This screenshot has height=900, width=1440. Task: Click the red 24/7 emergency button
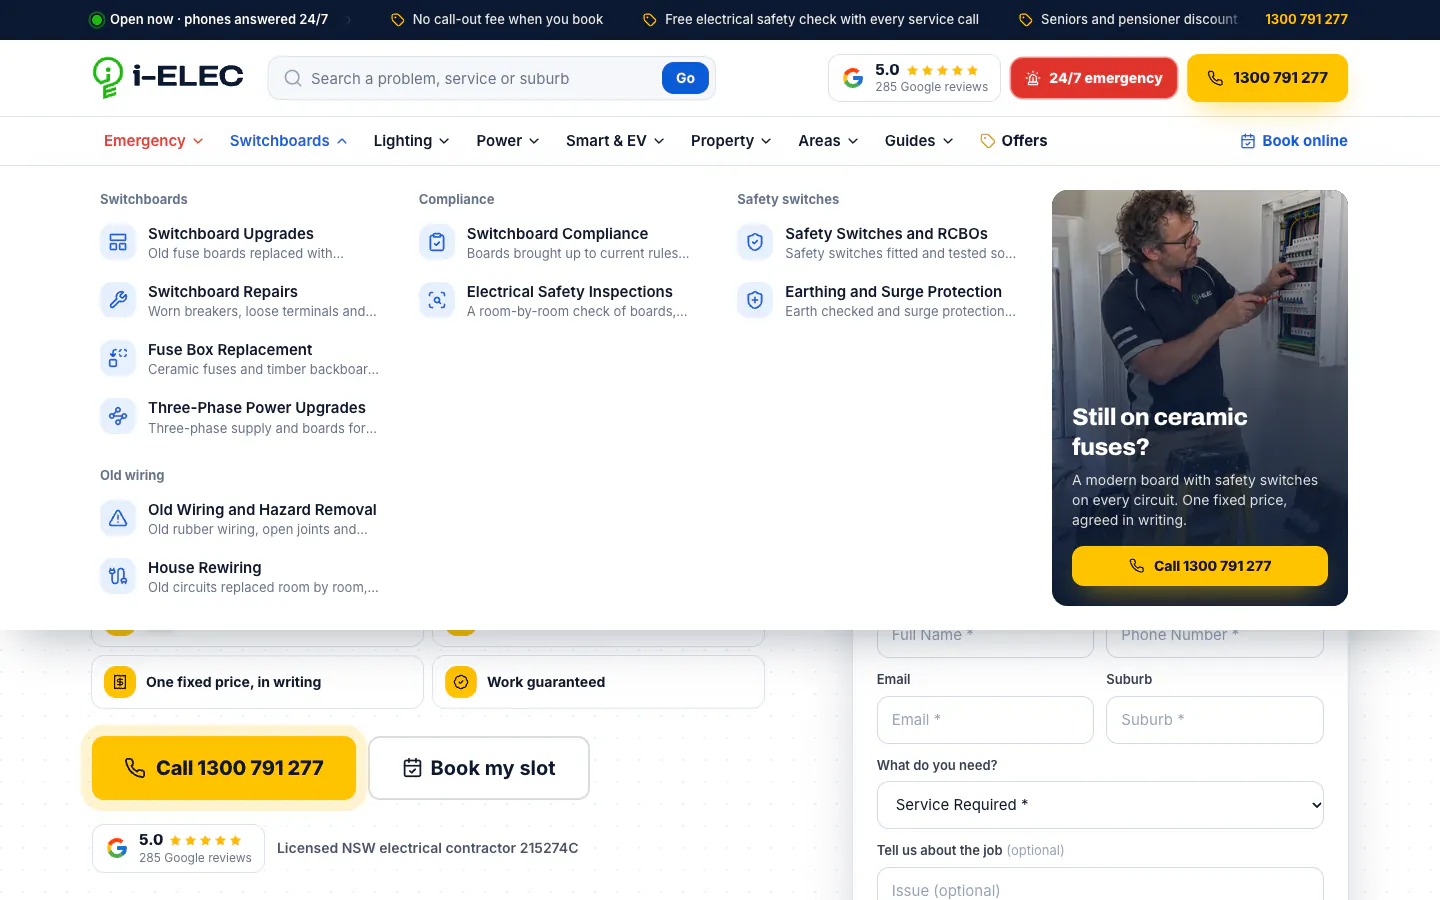coord(1094,78)
